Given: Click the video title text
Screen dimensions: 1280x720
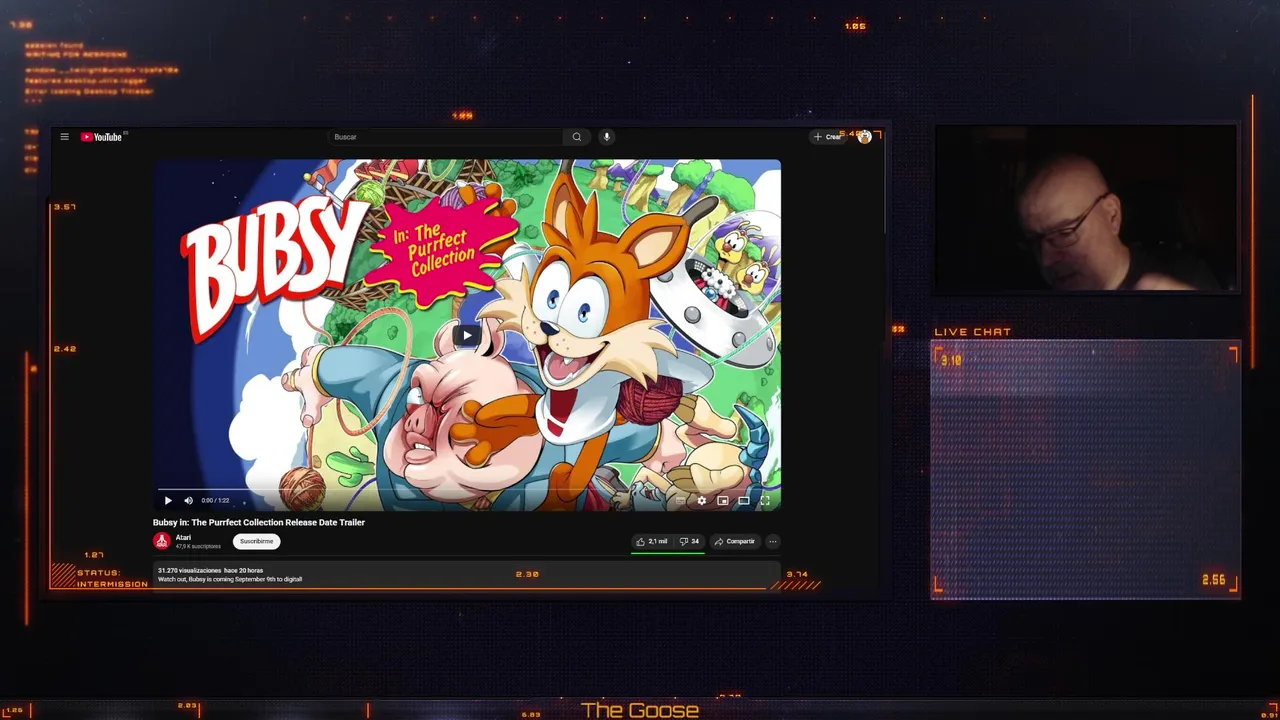Looking at the screenshot, I should [259, 522].
